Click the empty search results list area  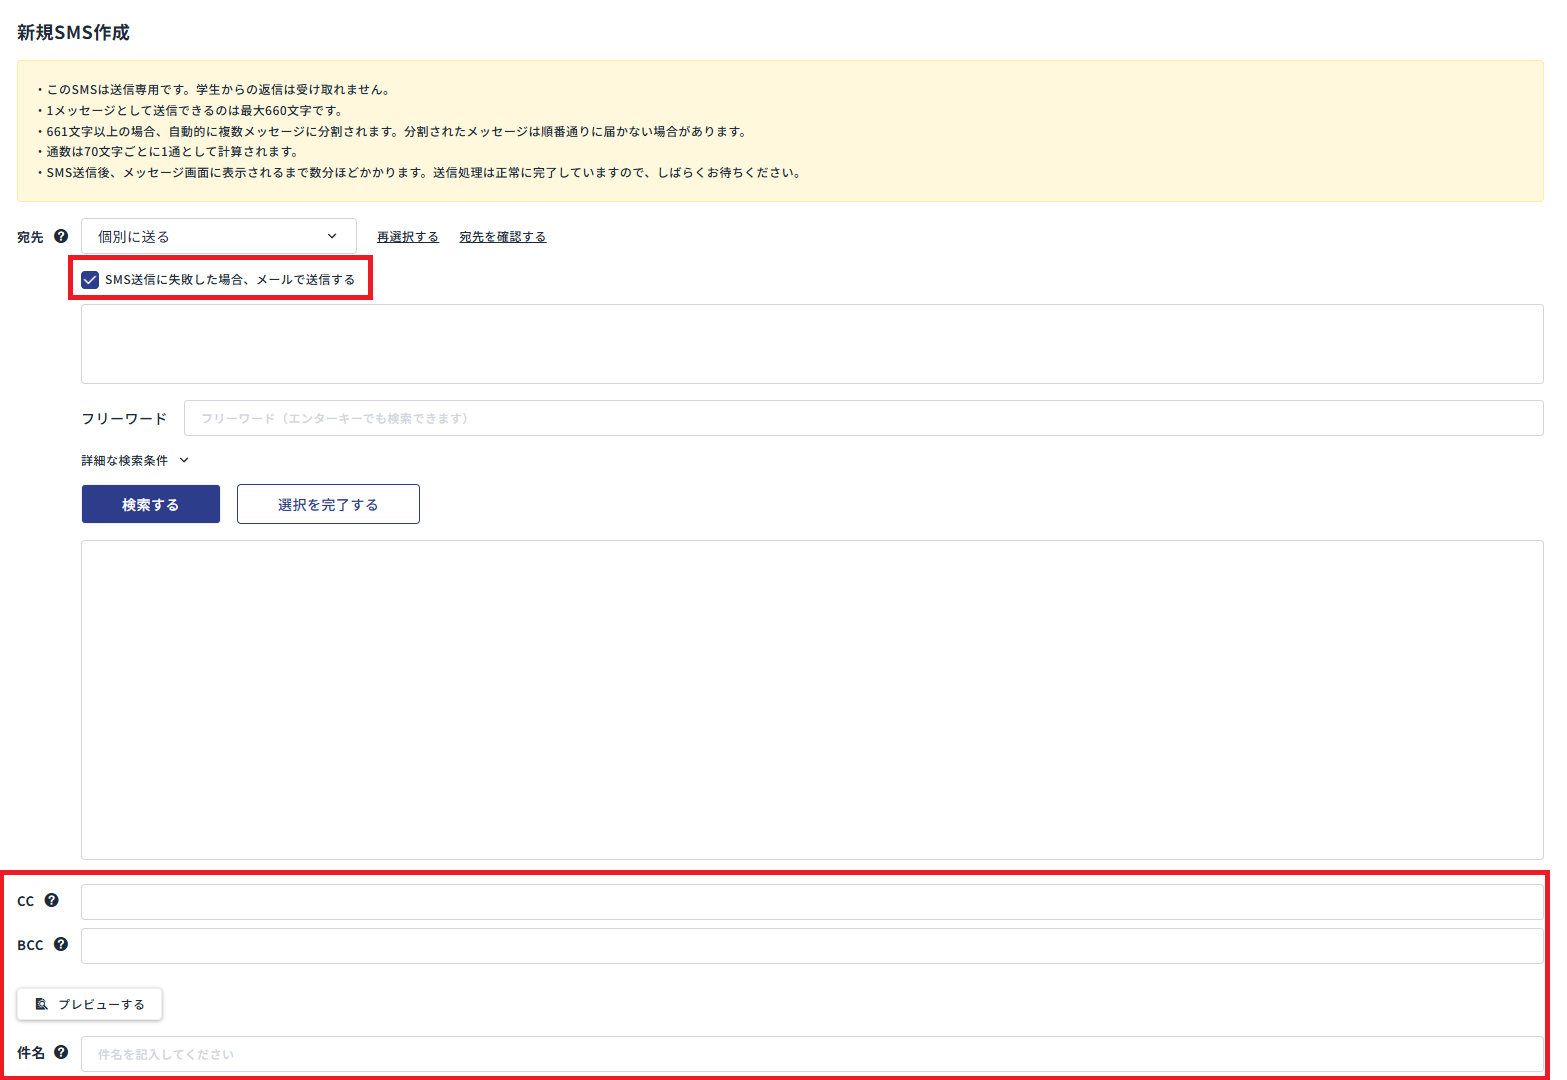(811, 699)
